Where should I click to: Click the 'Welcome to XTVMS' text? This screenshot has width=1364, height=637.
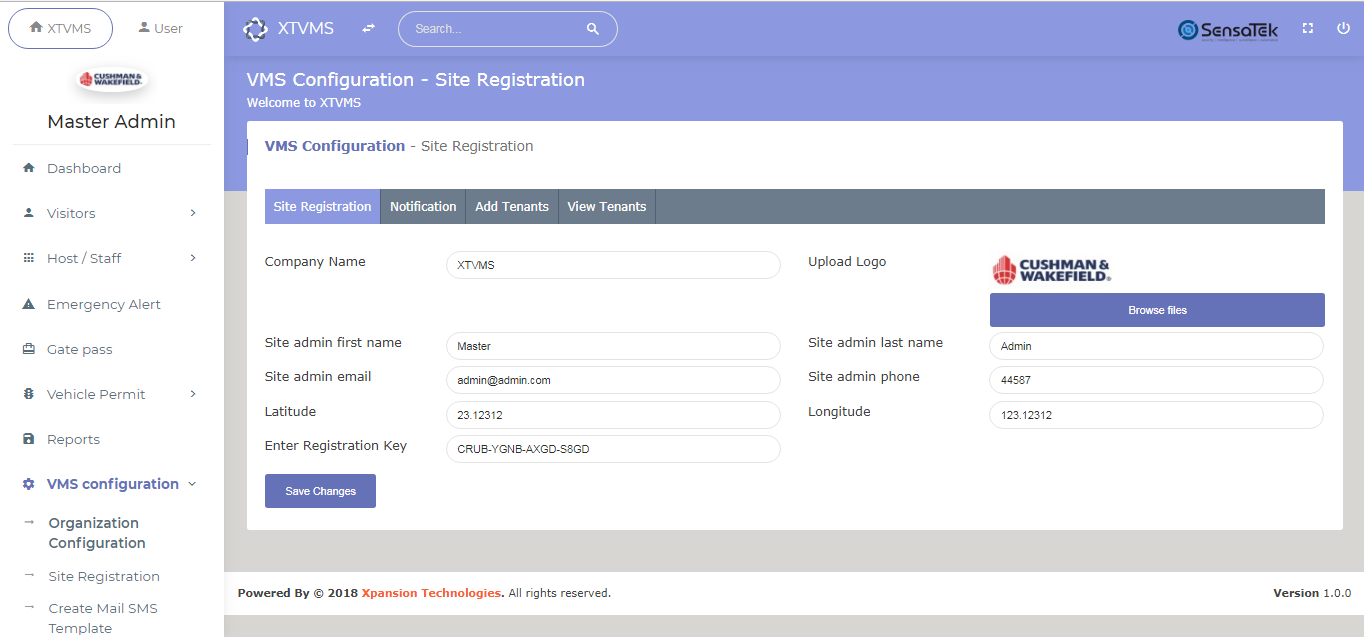(x=304, y=102)
